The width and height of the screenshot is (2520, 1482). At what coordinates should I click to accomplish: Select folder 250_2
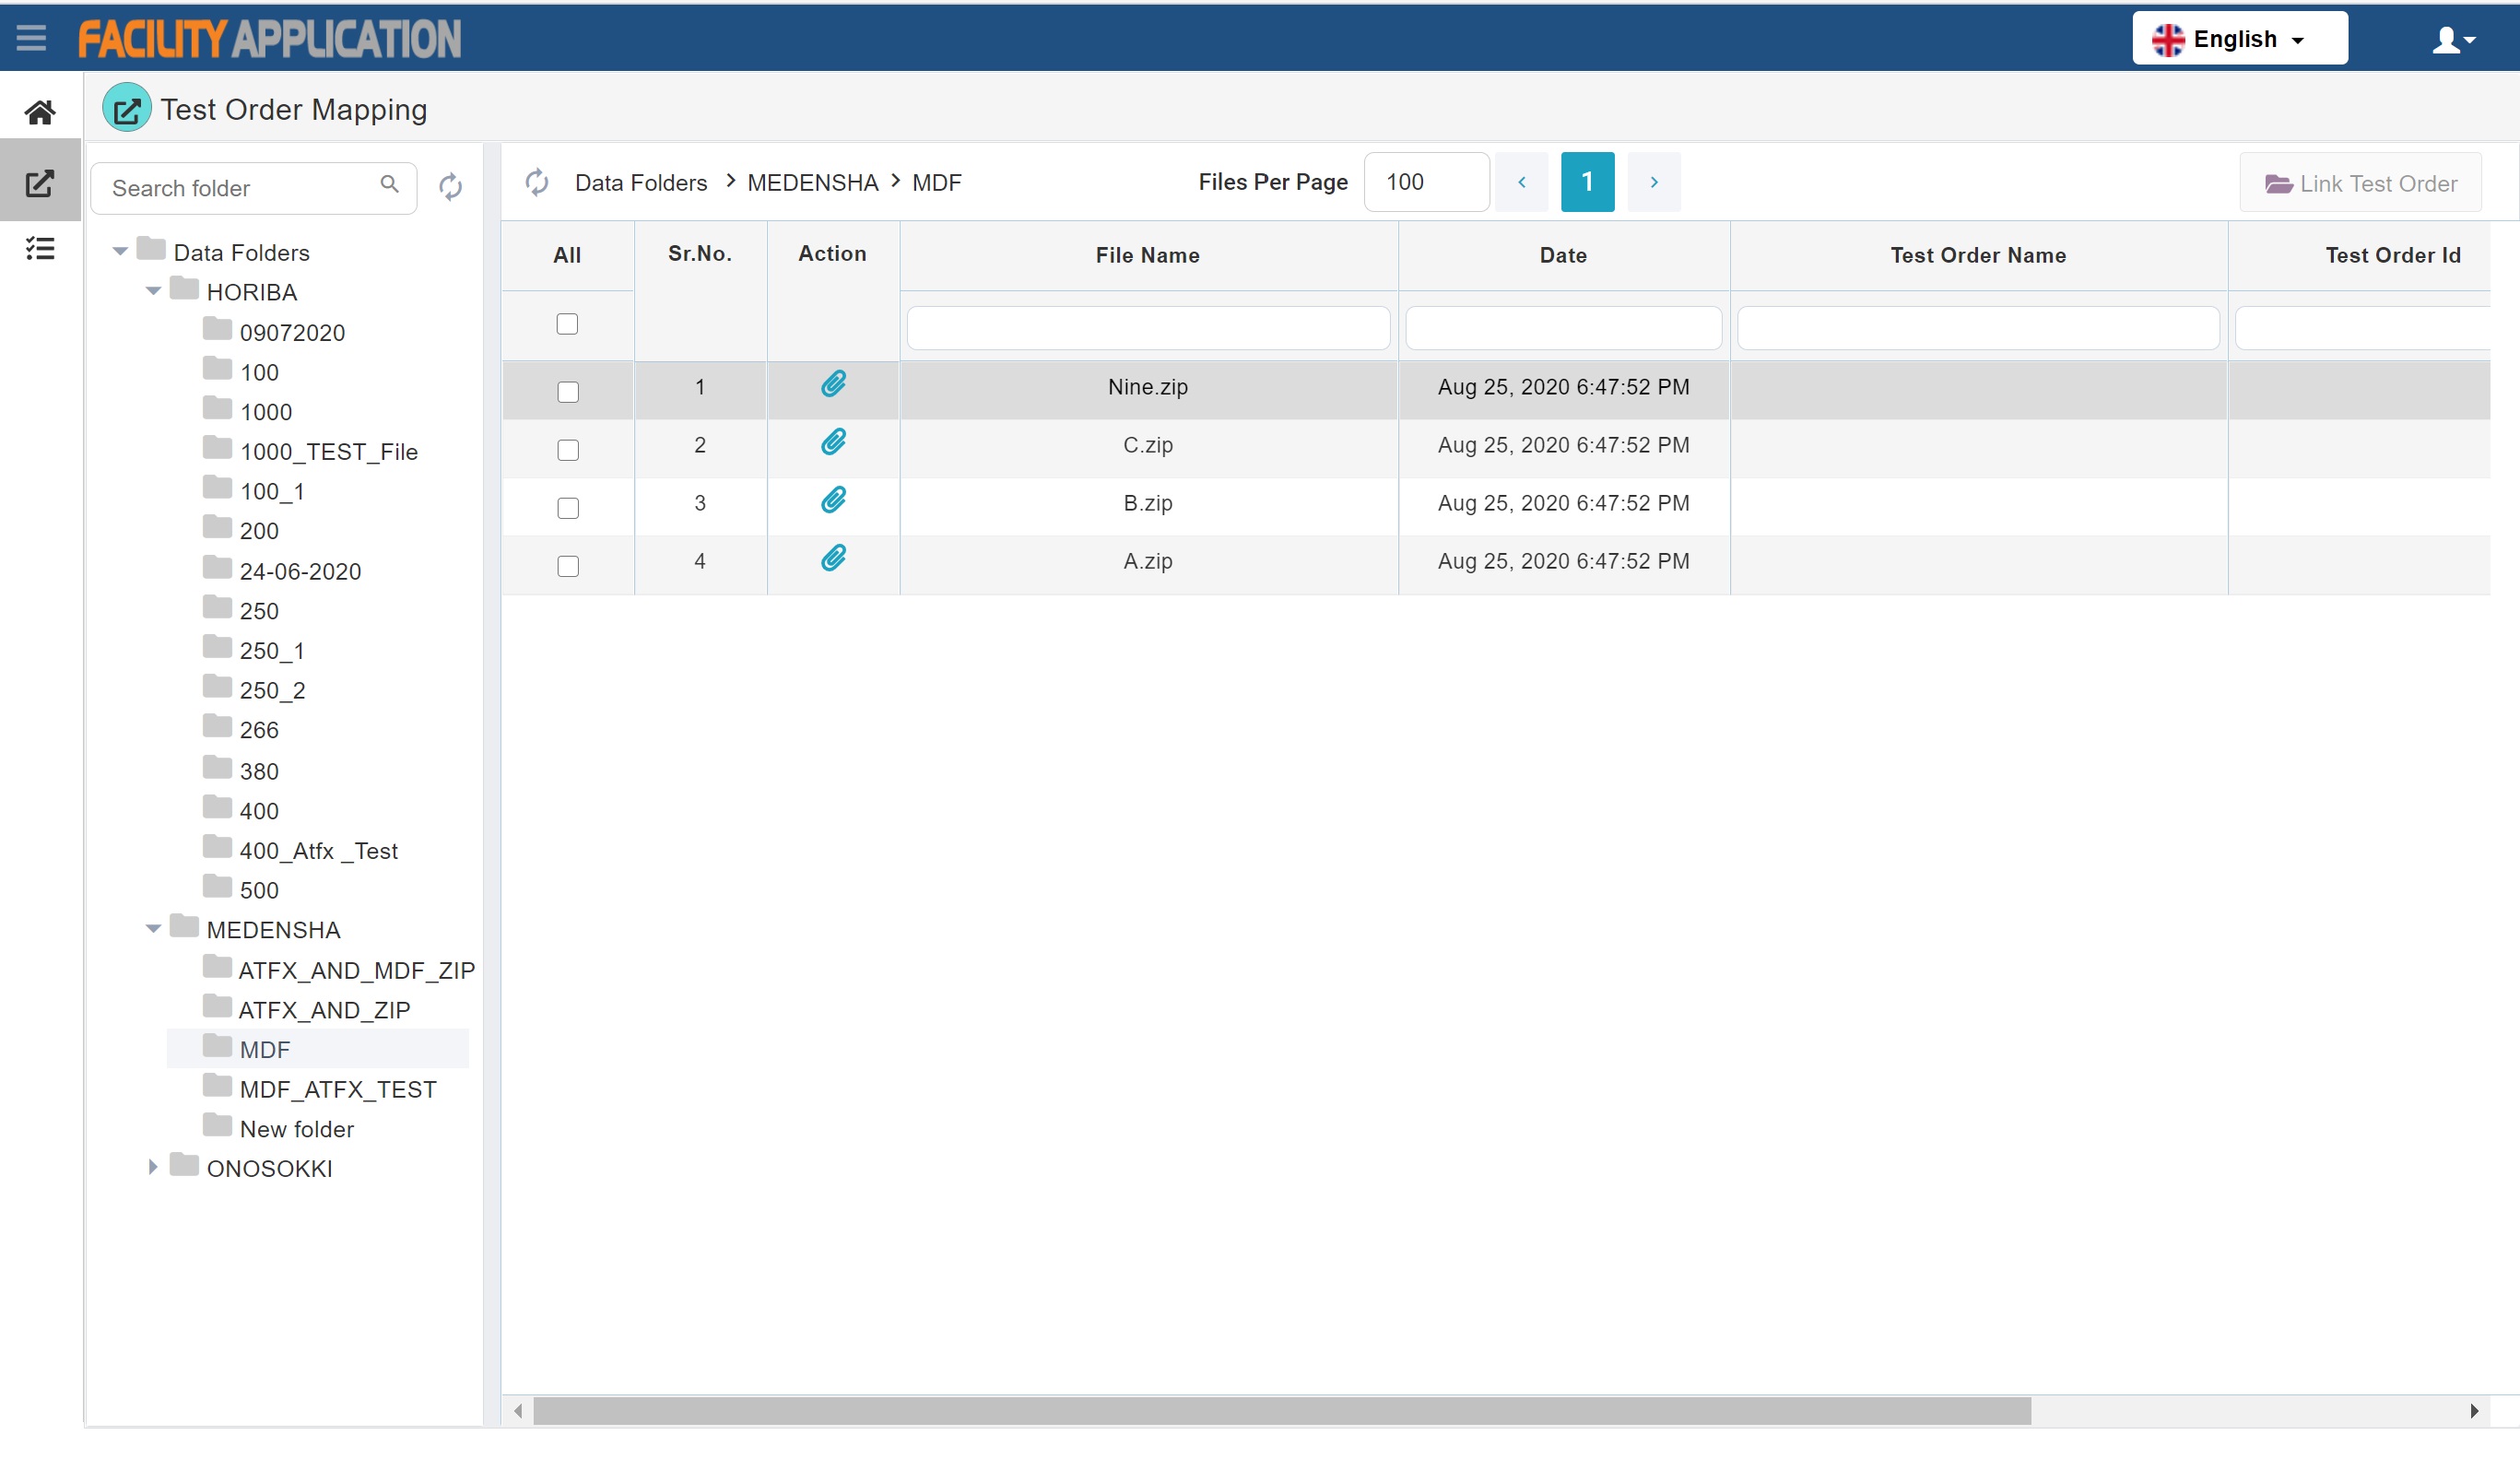(272, 690)
